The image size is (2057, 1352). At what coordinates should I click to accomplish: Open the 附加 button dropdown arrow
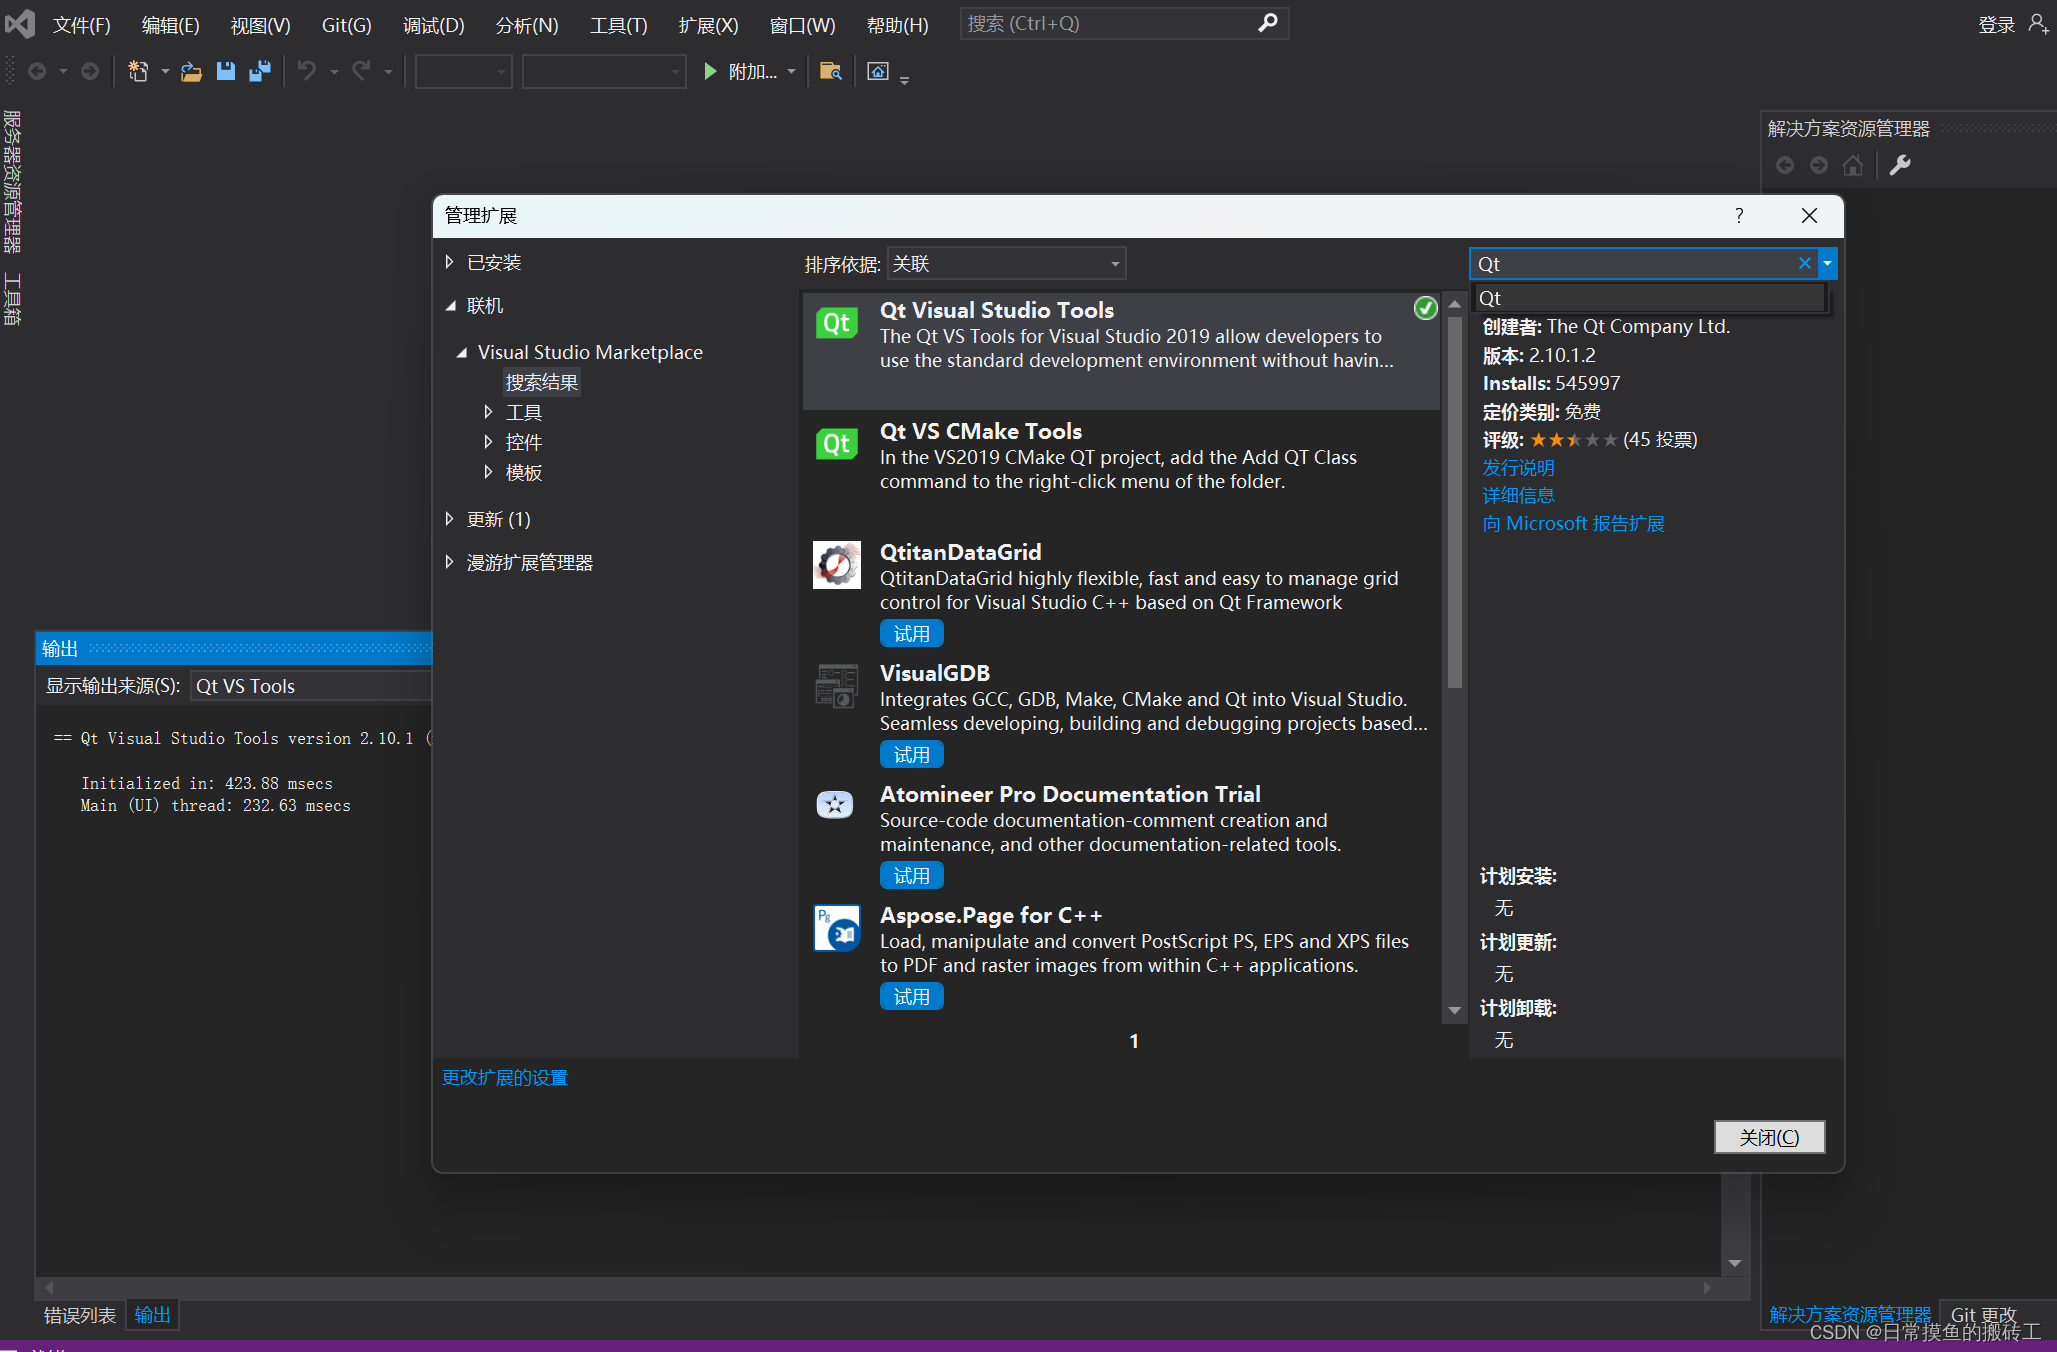tap(791, 71)
